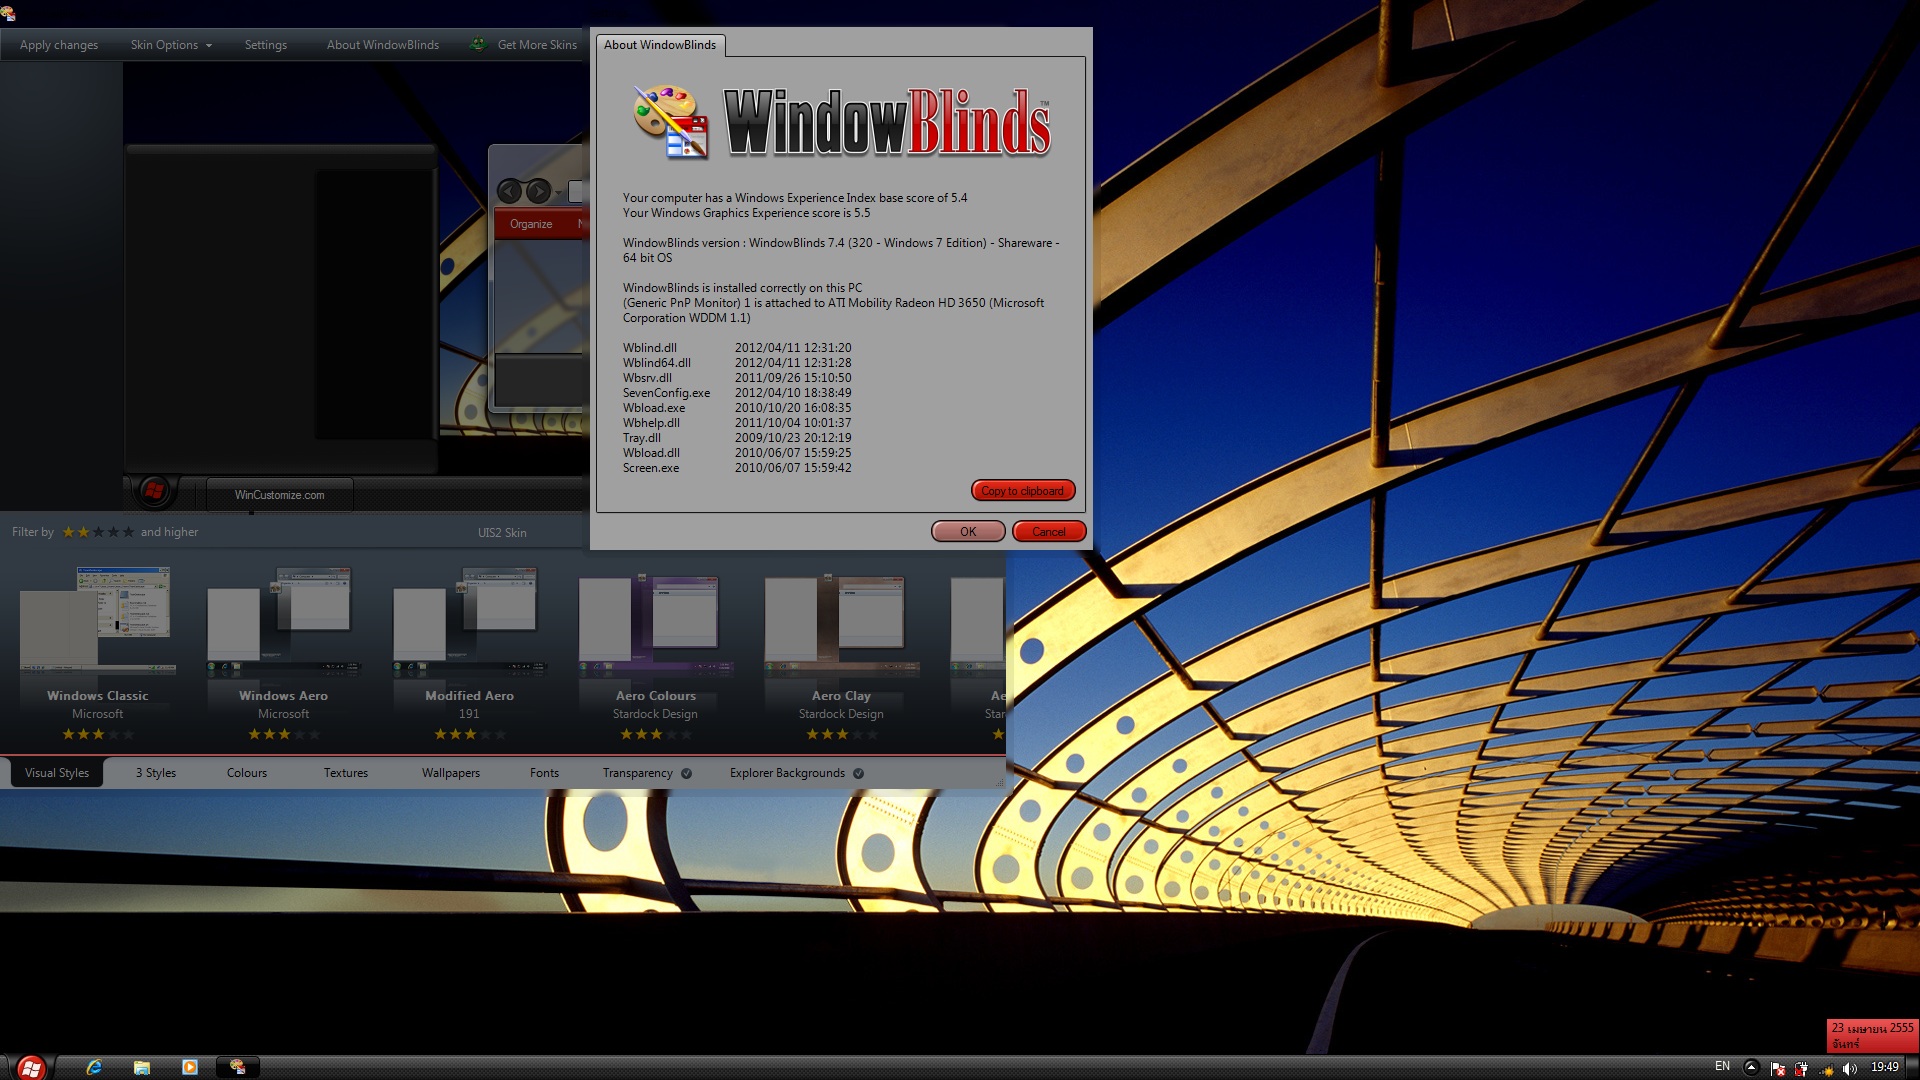This screenshot has height=1080, width=1920.
Task: Open the EN language selector
Action: tap(1722, 1067)
